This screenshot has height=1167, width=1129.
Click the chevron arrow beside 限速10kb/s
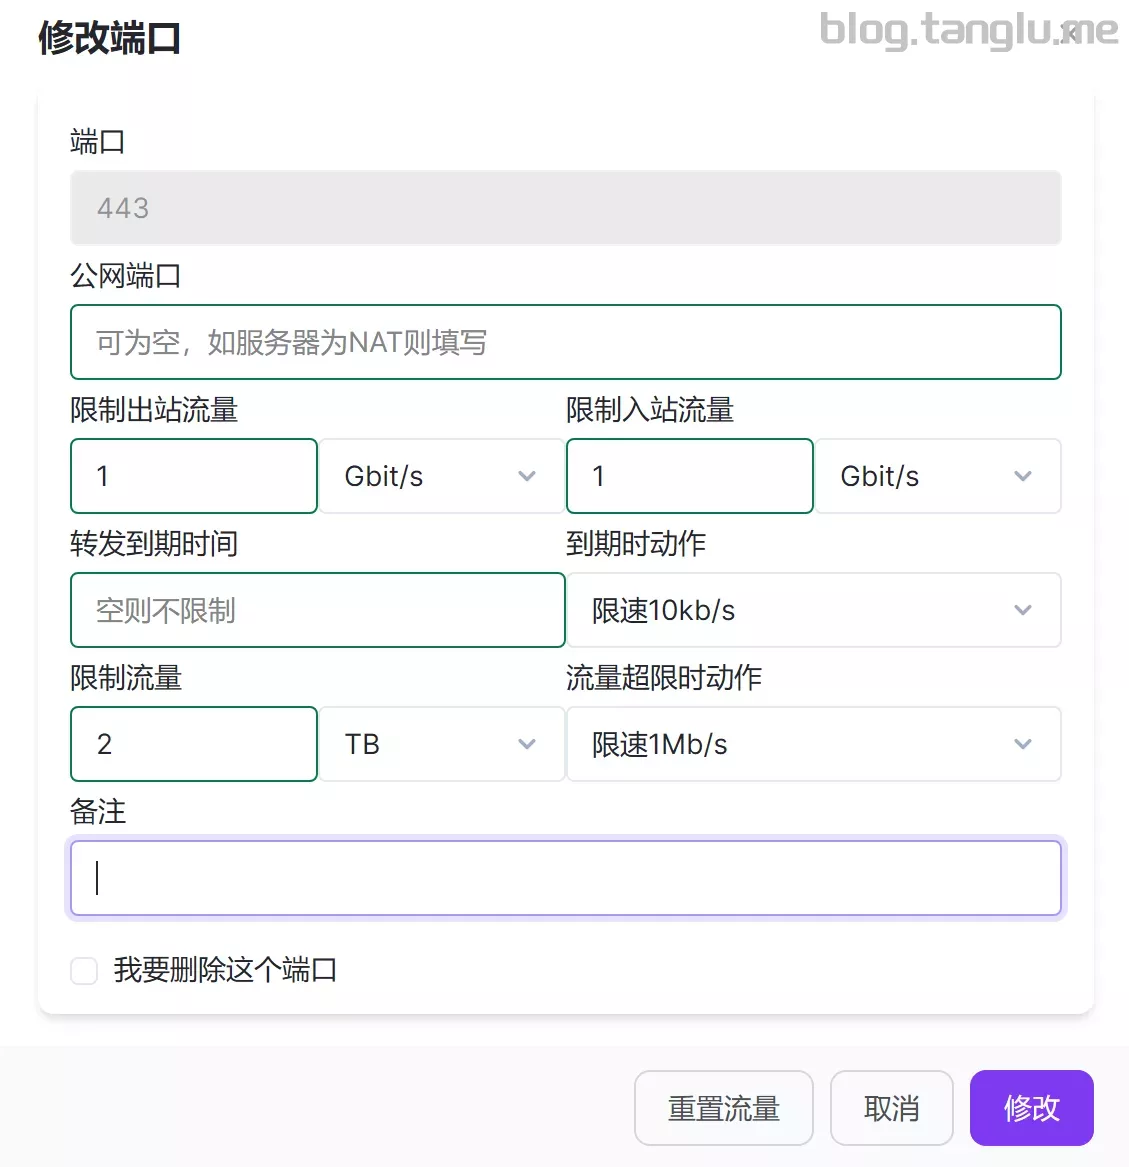[1022, 610]
